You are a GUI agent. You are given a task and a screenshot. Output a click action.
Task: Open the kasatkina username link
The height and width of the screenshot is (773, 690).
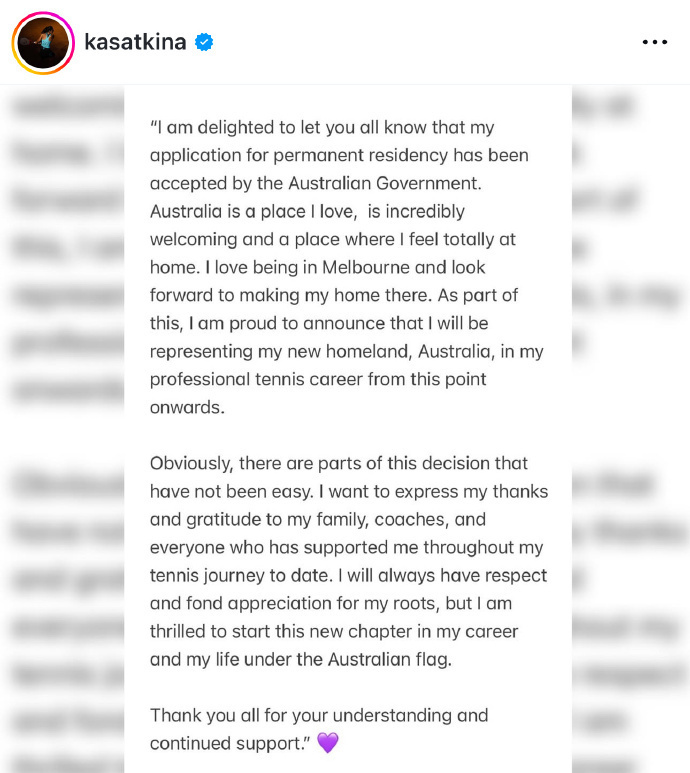[x=135, y=42]
